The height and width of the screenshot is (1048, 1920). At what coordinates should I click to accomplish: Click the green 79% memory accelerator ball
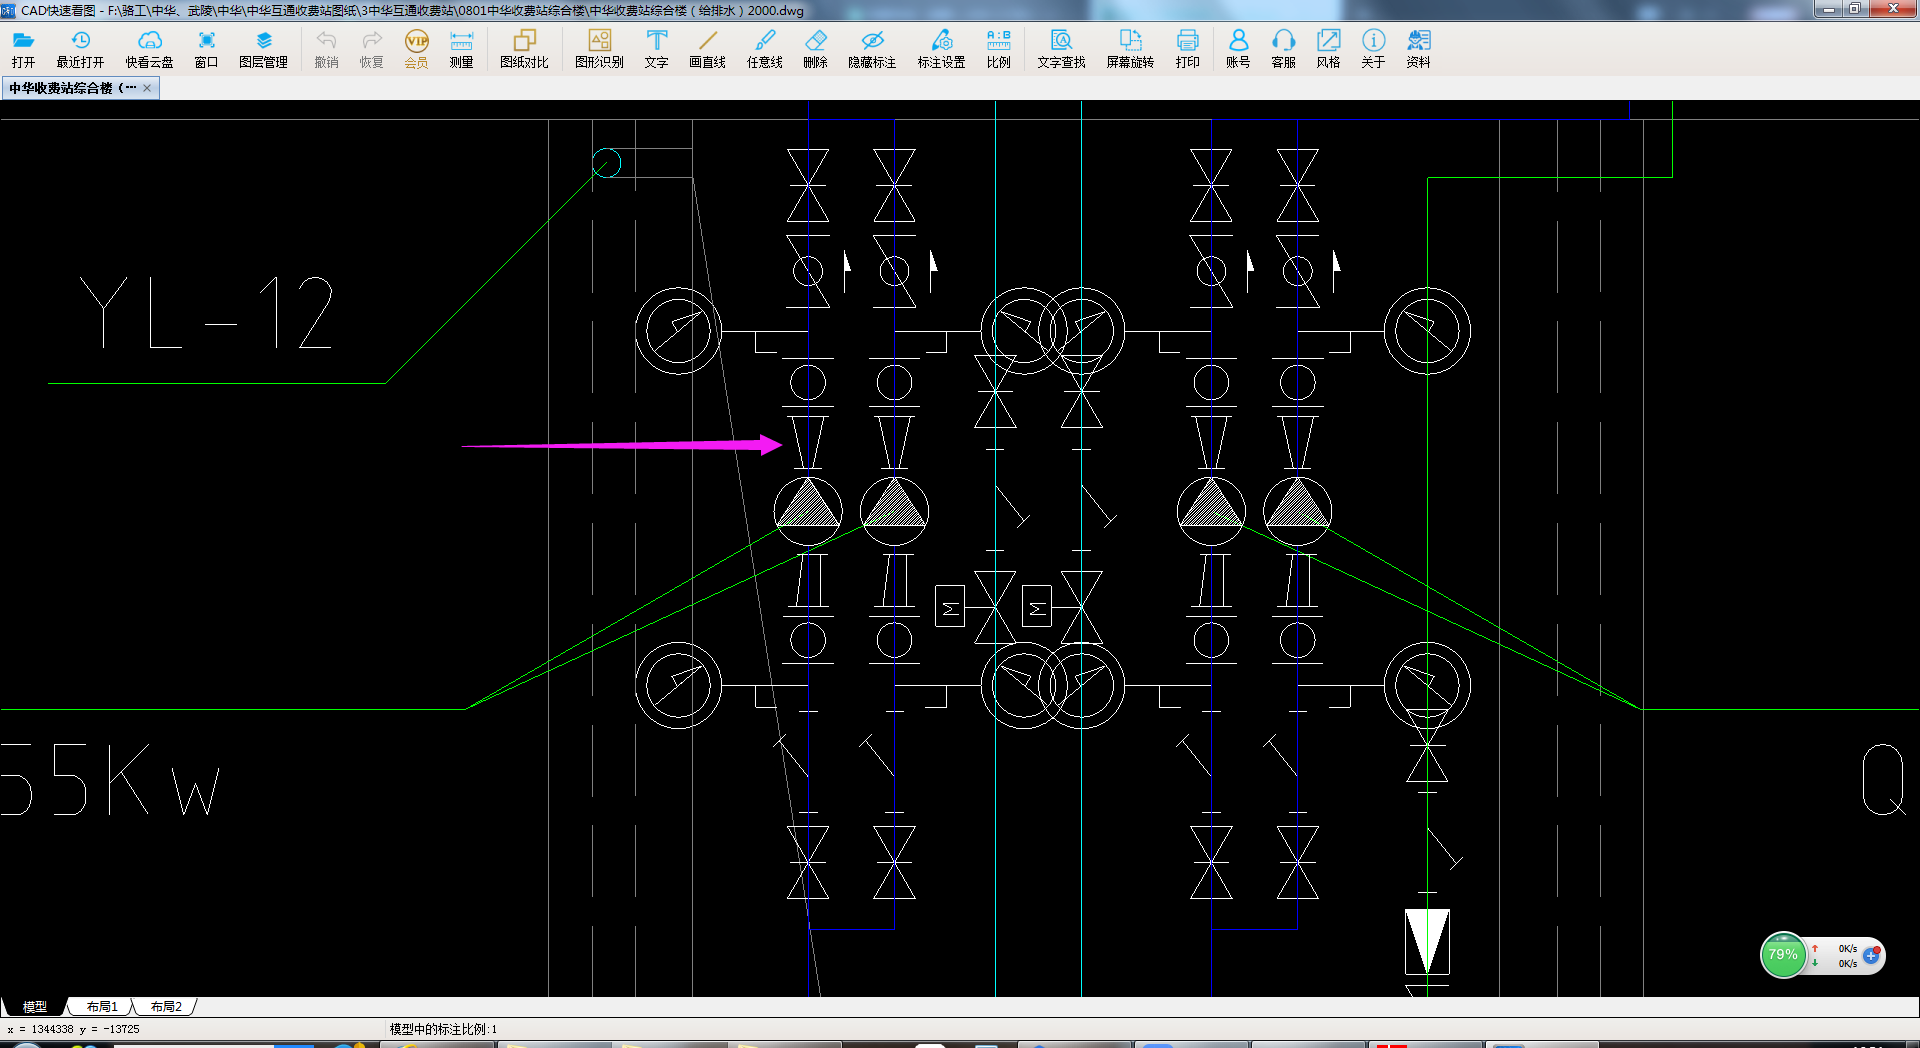coord(1783,955)
